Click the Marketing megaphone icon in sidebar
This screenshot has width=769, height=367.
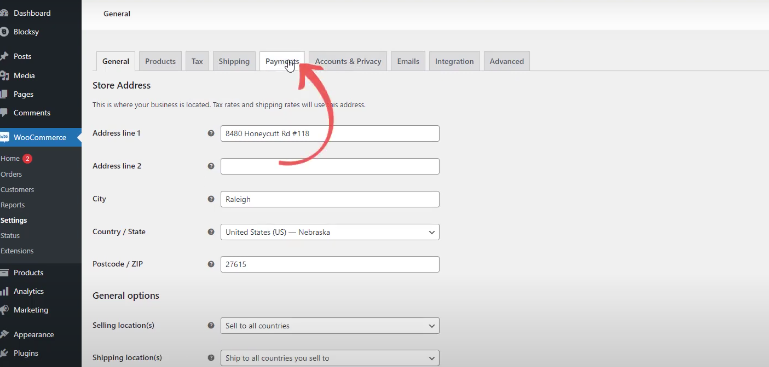pos(4,310)
